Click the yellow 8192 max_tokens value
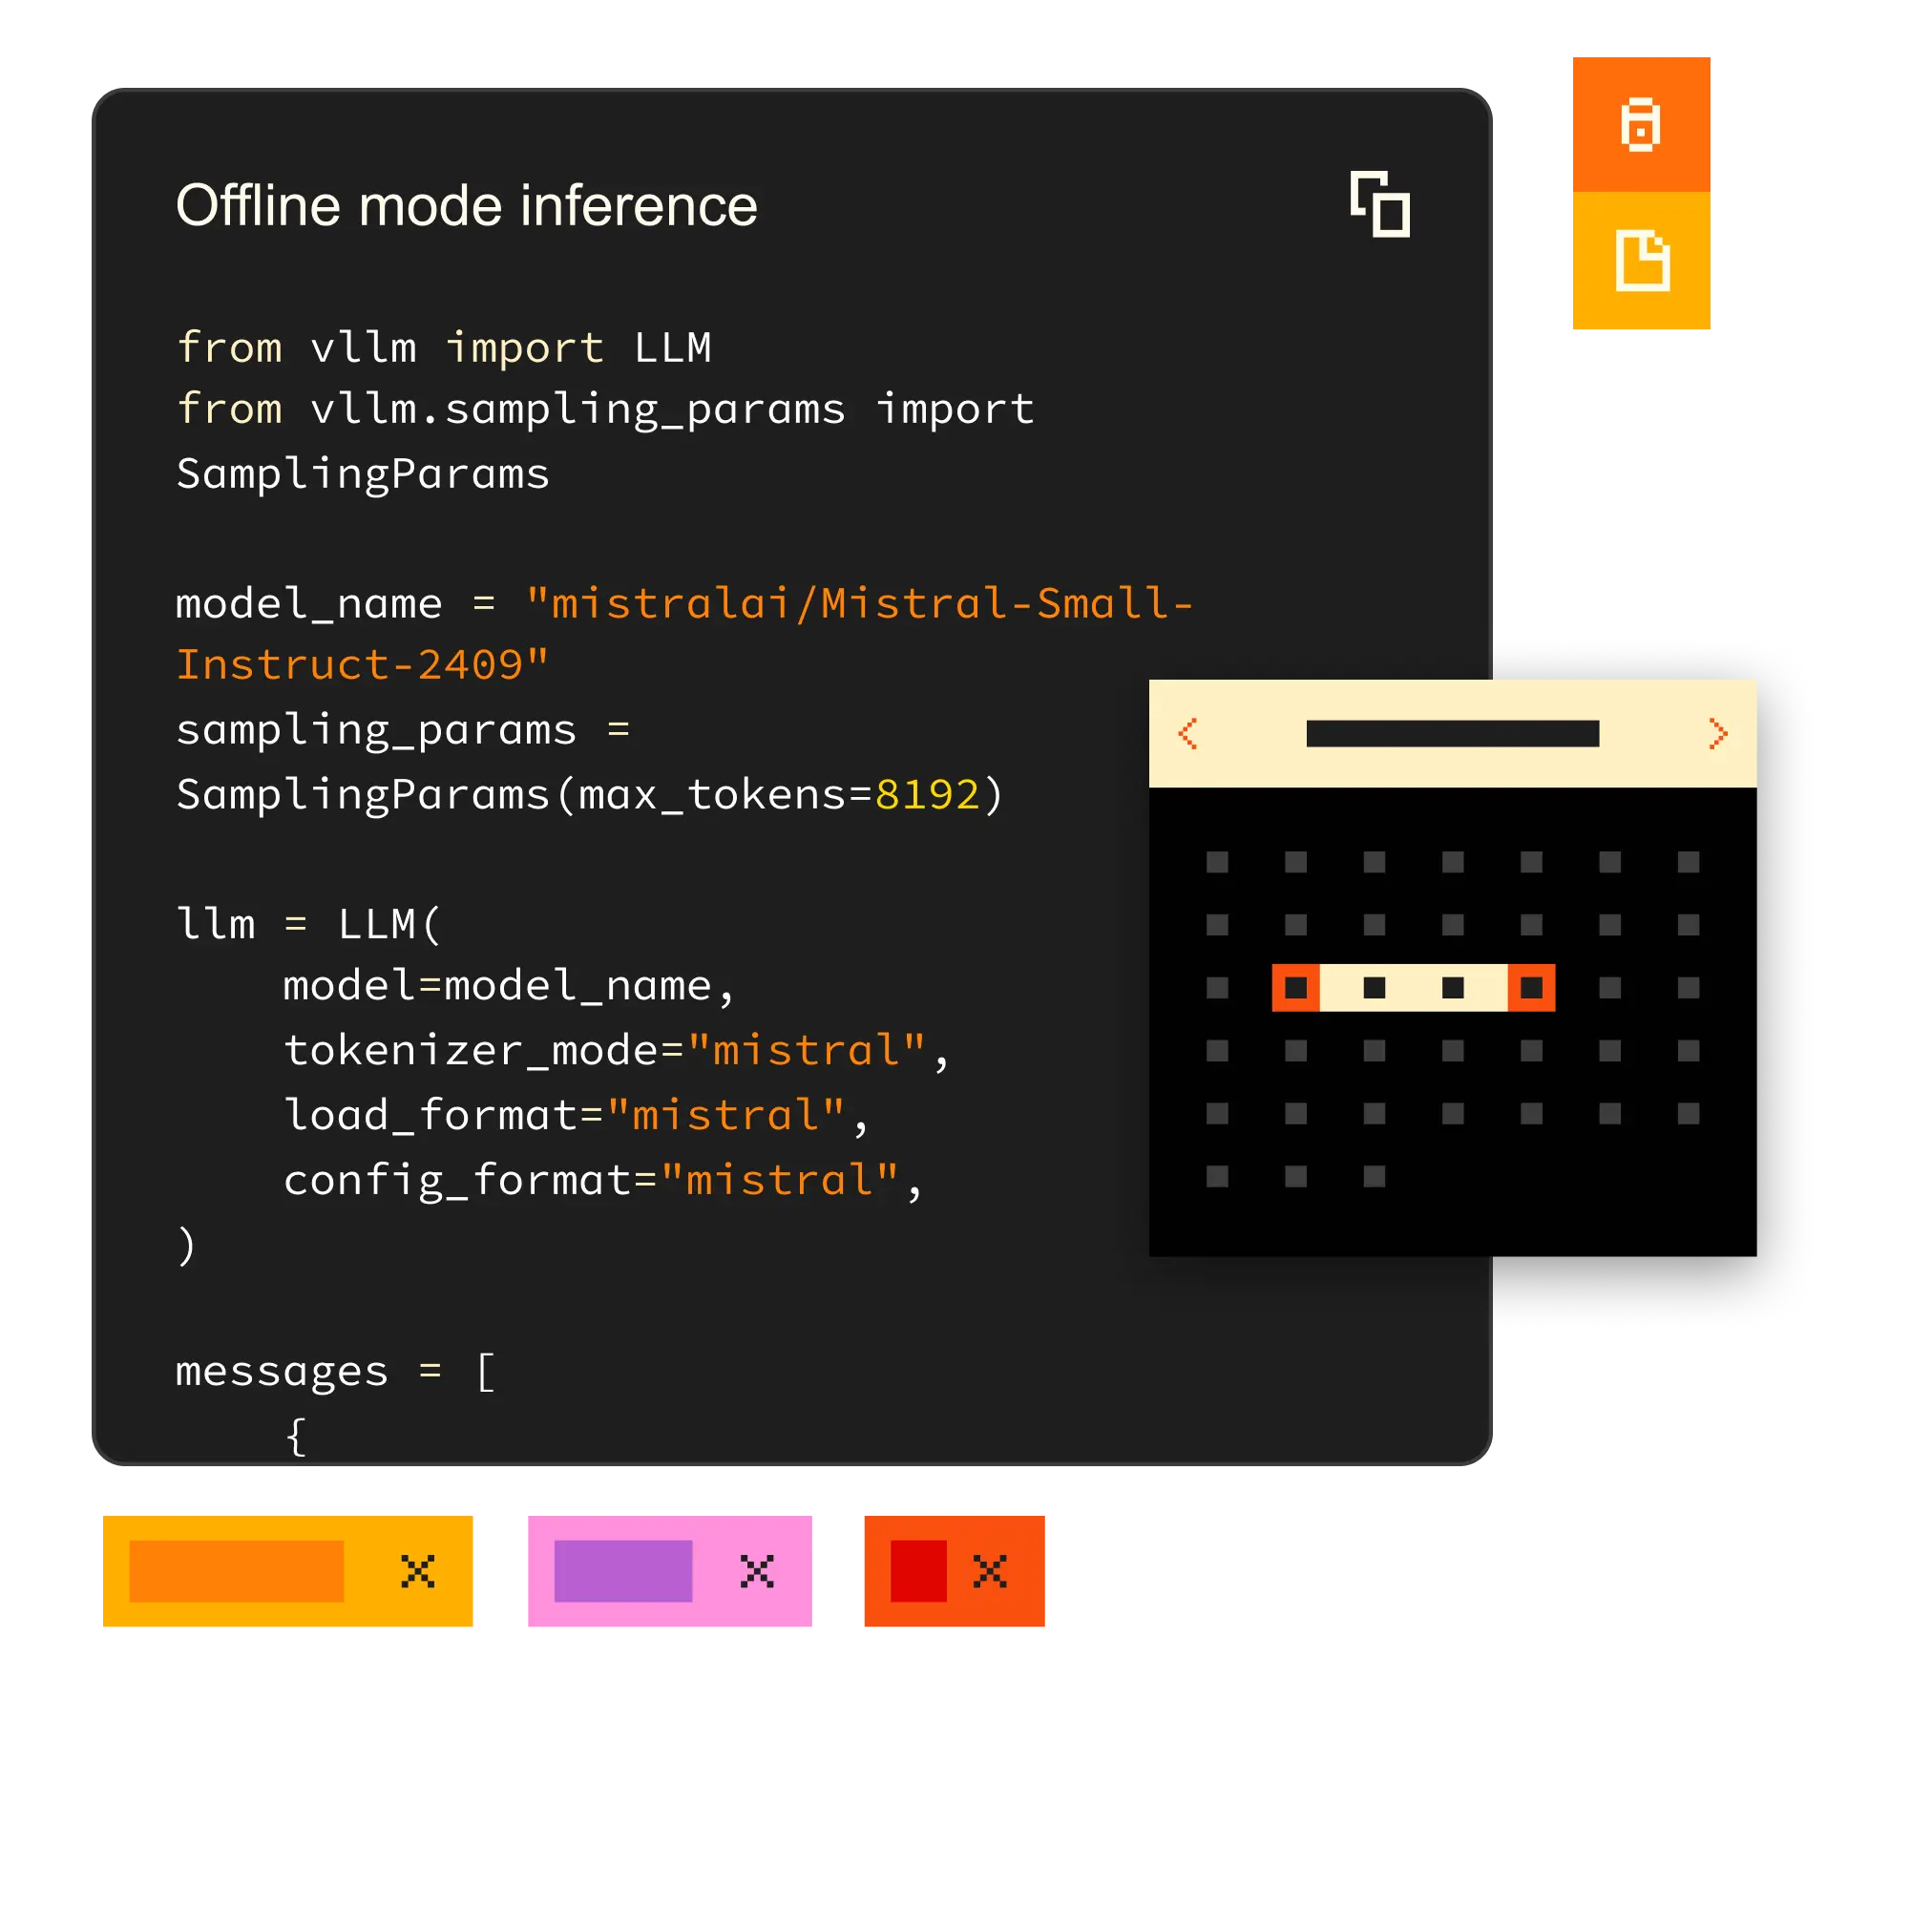 (927, 795)
